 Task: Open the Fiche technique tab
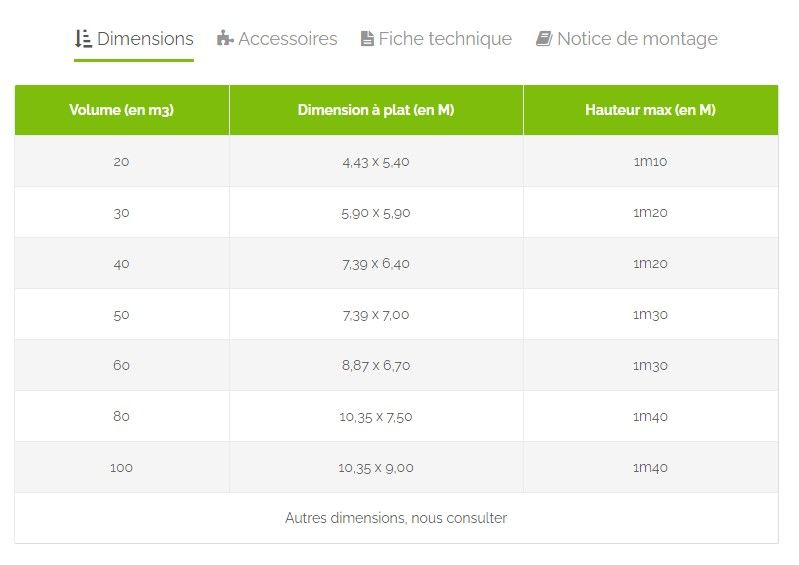(444, 39)
